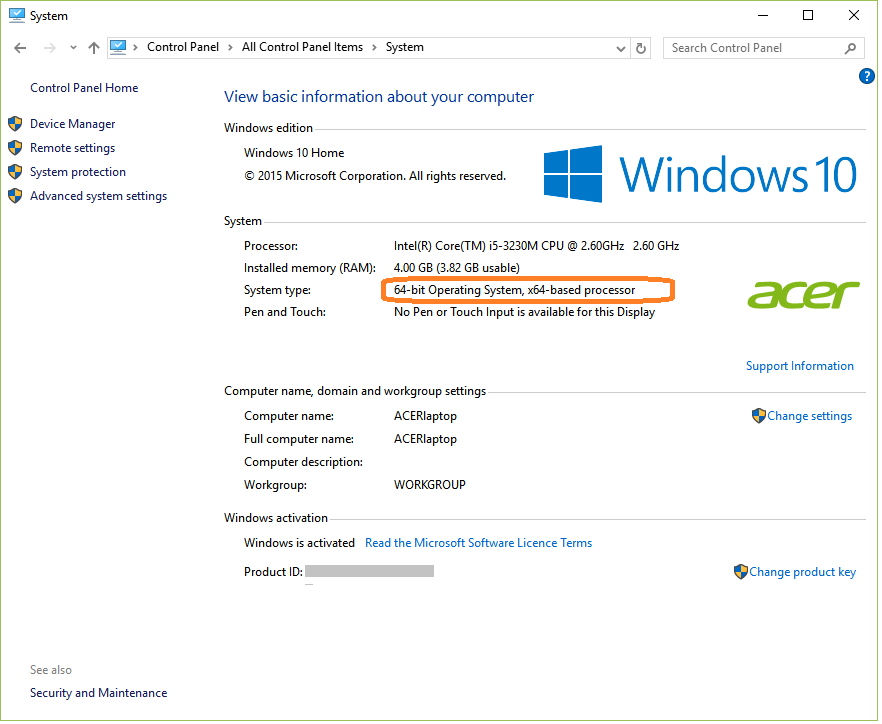Click the Acer logo
Viewport: 882px width, 724px height.
click(803, 294)
